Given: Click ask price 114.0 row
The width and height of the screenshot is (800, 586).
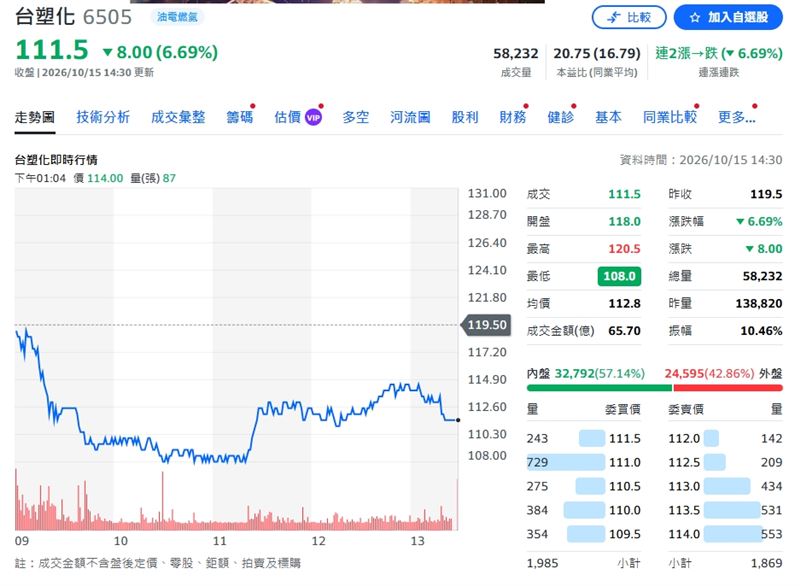Looking at the screenshot, I should pyautogui.click(x=725, y=534).
